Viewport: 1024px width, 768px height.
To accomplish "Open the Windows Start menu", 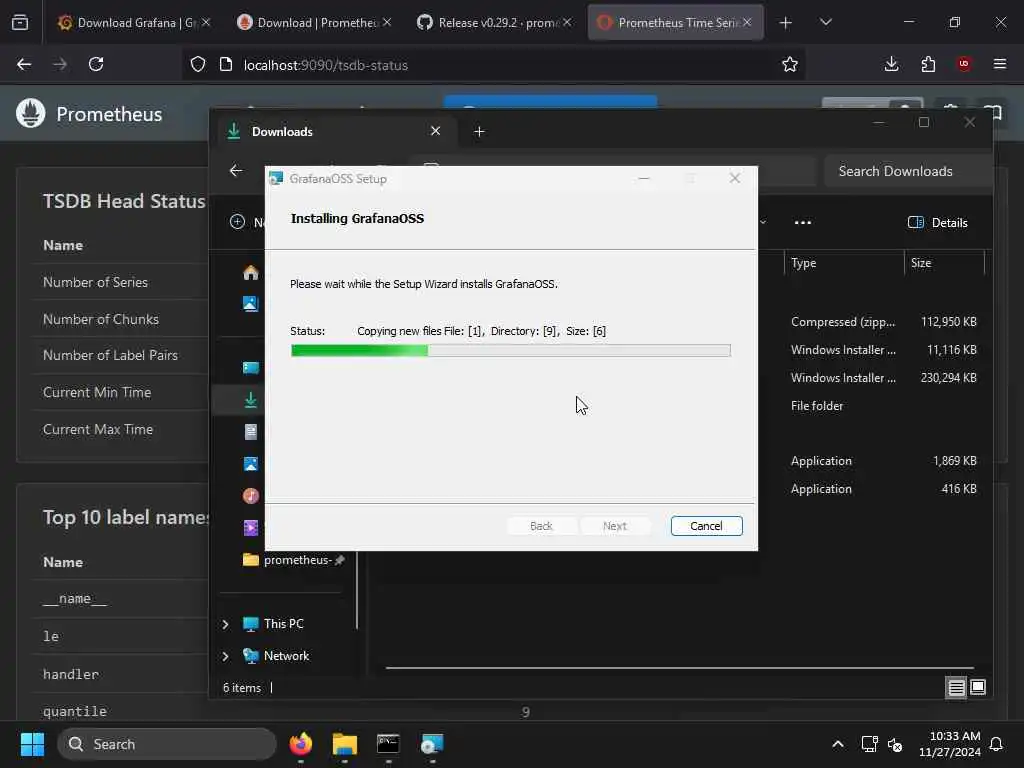I will pos(32,744).
